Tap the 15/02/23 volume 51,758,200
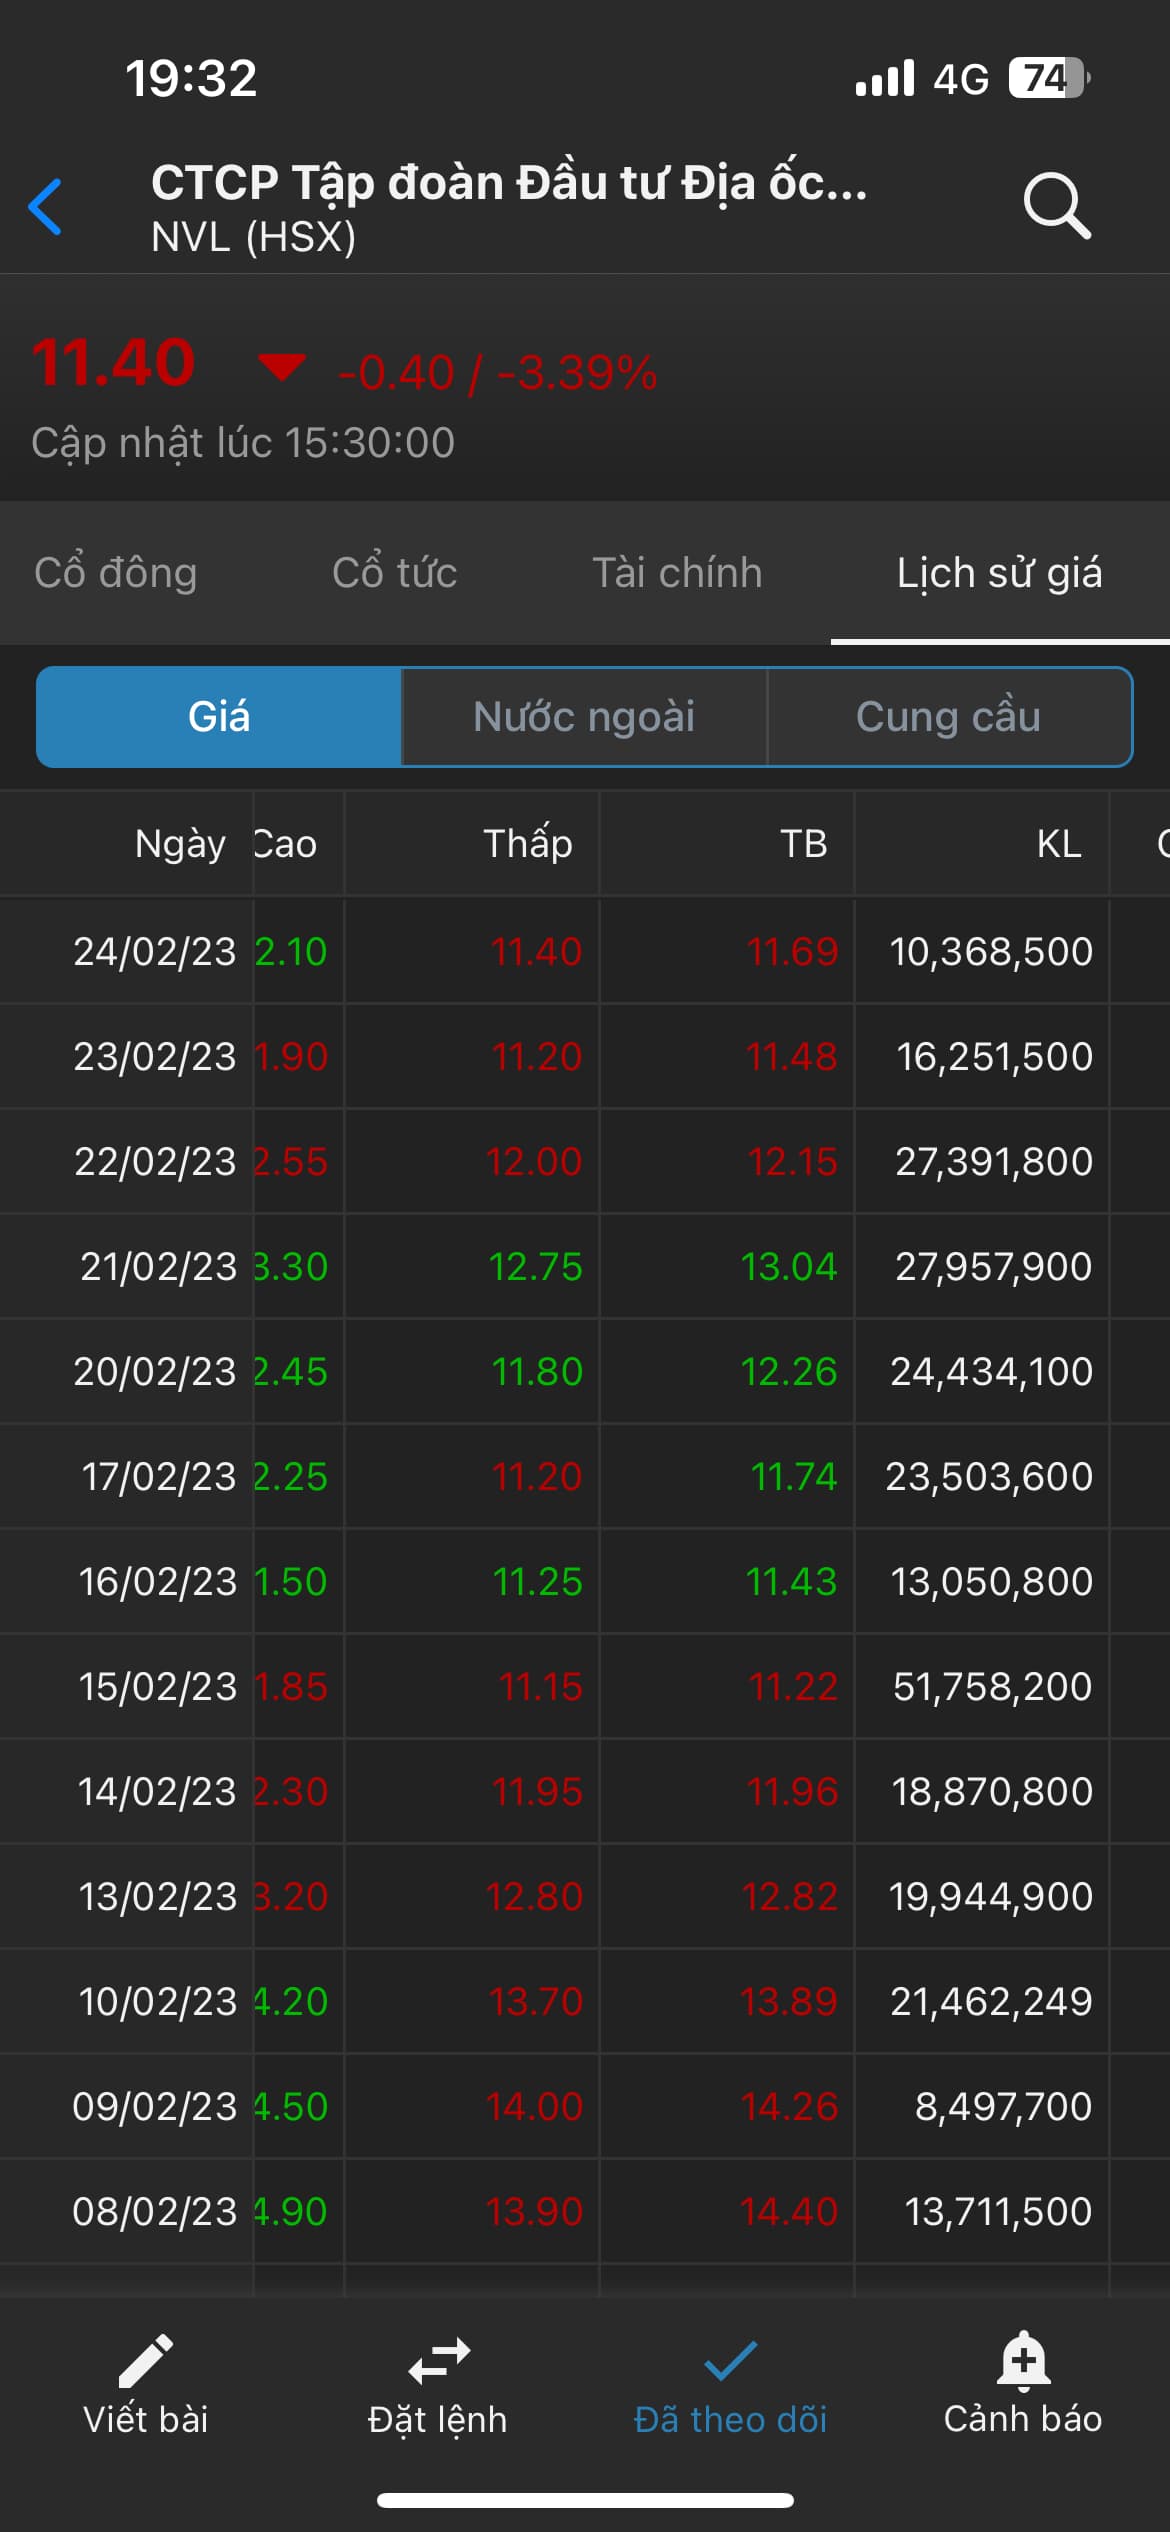 tap(992, 1687)
